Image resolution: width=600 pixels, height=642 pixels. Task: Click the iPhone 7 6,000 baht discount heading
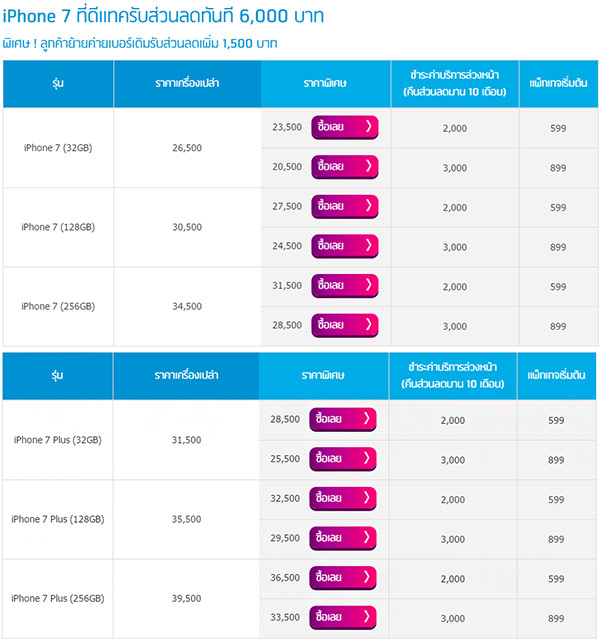click(x=177, y=17)
